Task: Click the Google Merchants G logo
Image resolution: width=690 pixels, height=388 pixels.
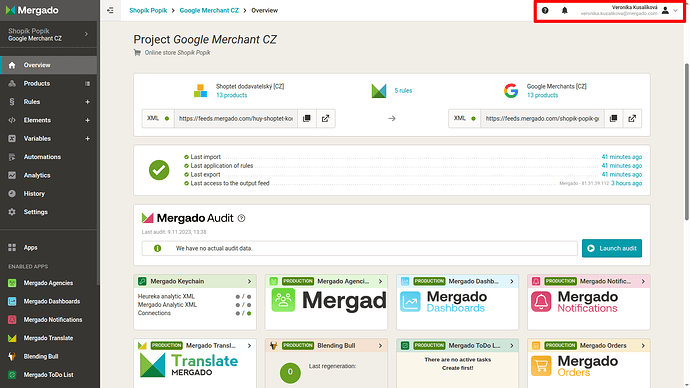Action: pyautogui.click(x=511, y=91)
